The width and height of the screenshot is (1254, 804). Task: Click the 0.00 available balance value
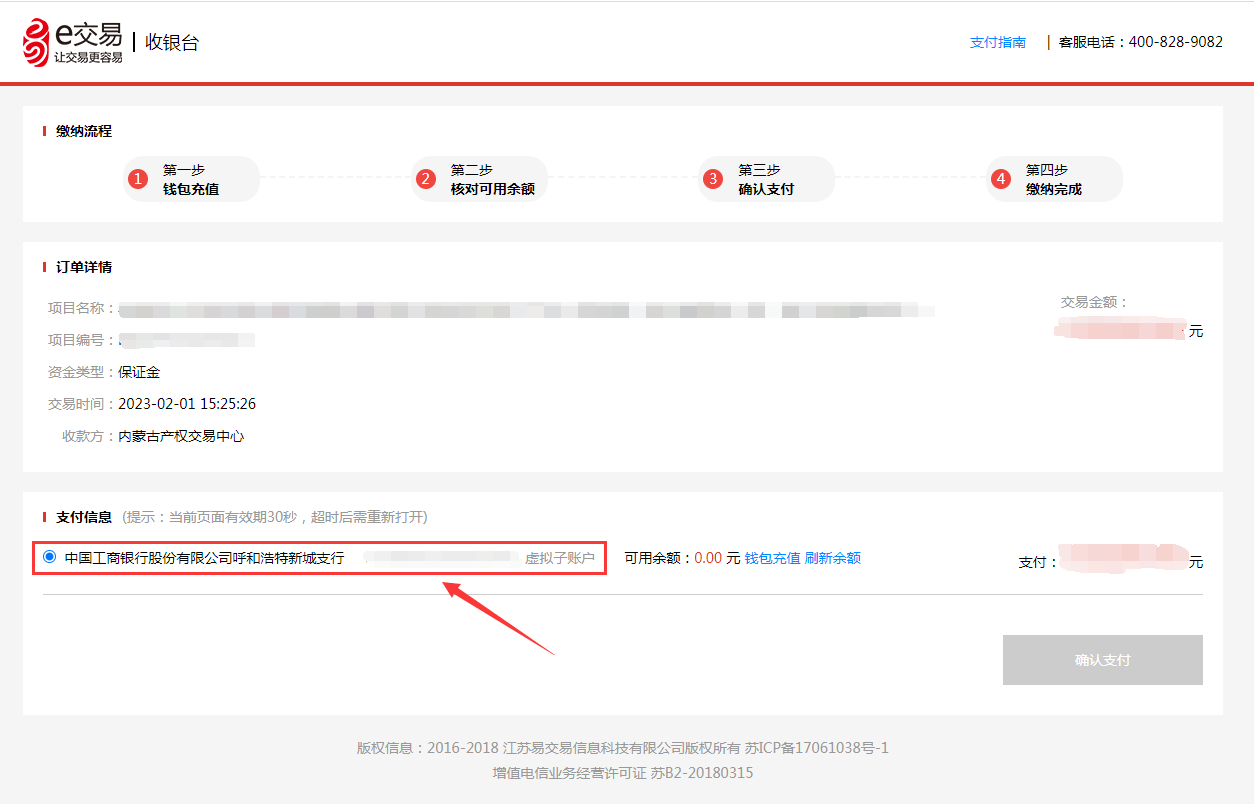tap(708, 558)
